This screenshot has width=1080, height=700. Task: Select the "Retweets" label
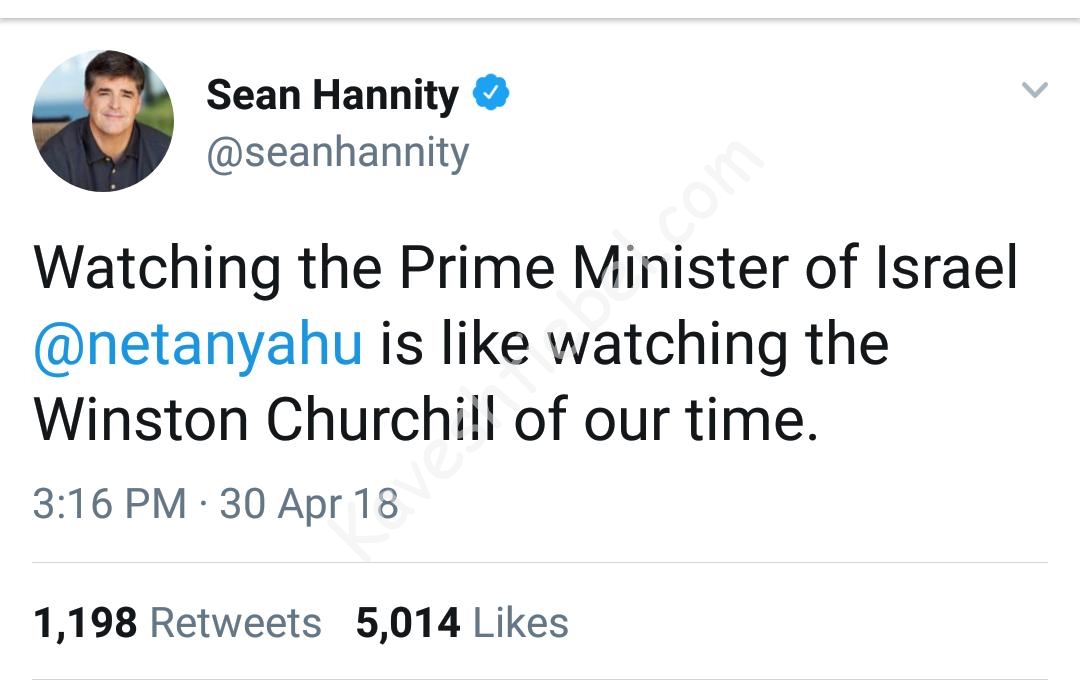(x=236, y=623)
